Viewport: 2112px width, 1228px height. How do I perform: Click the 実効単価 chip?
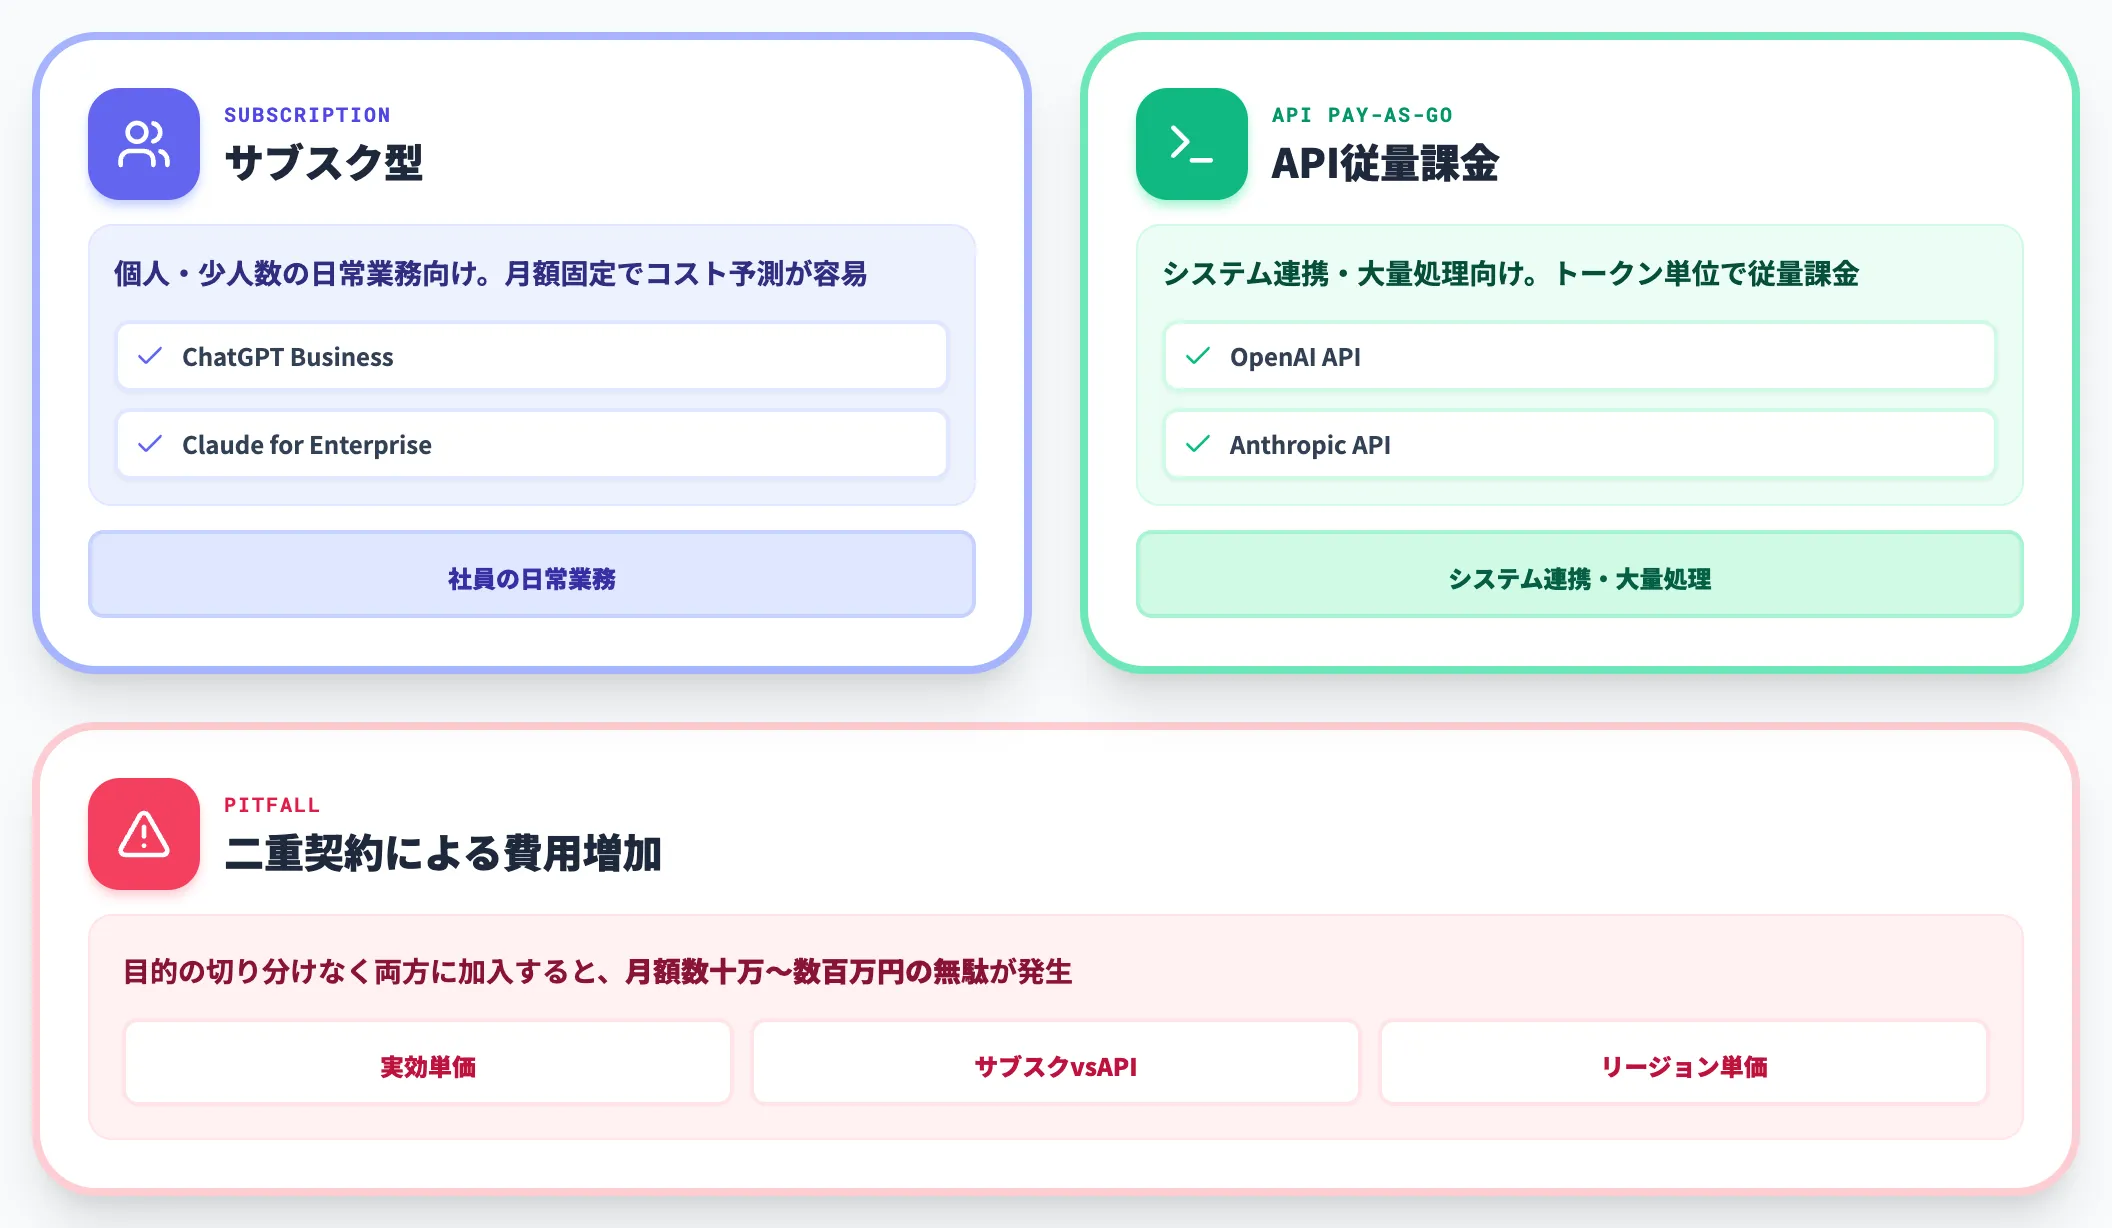click(x=428, y=1062)
